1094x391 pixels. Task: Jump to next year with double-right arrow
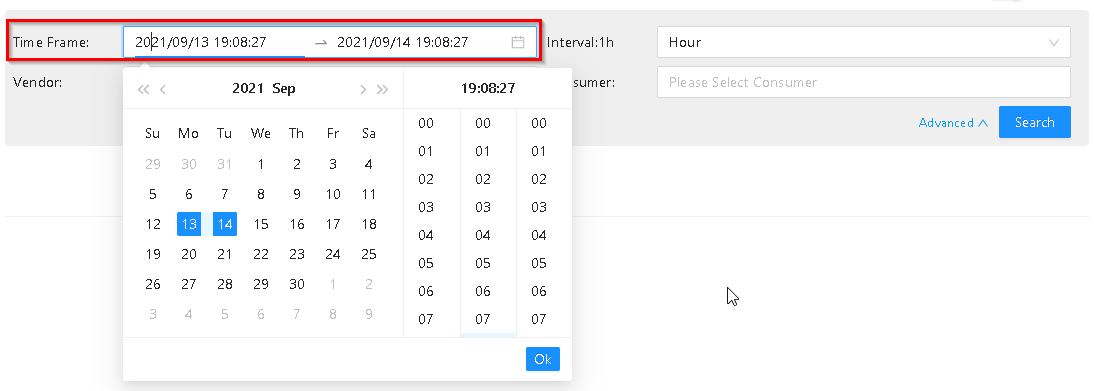coord(382,89)
